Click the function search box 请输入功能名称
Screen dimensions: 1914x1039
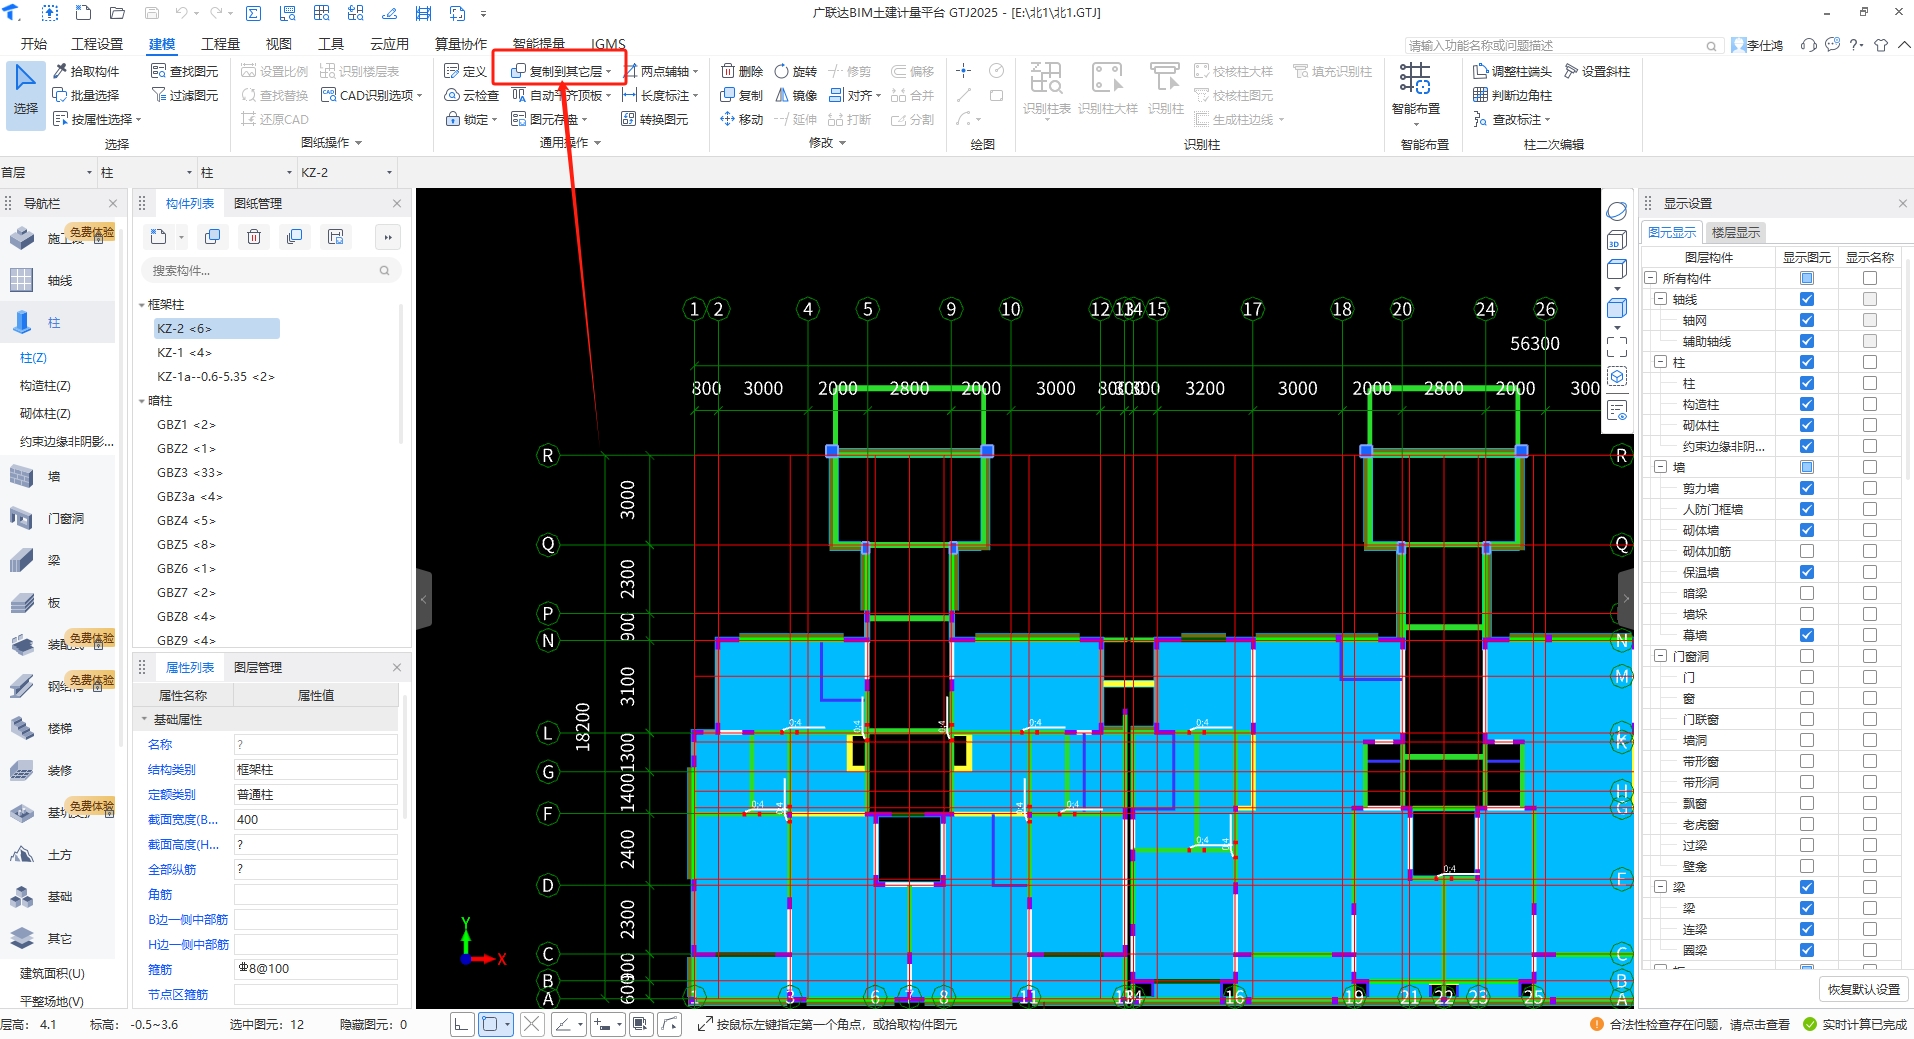[x=1562, y=45]
